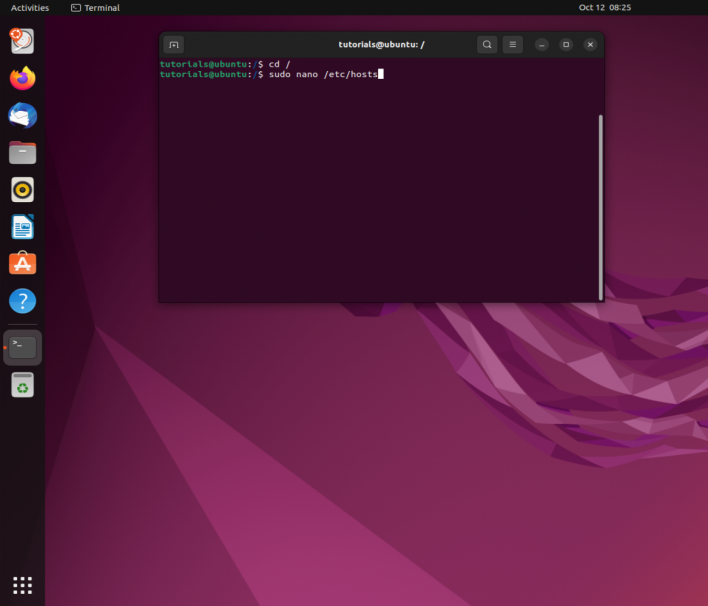Launch the Ubuntu installer disk icon in dock

click(22, 41)
